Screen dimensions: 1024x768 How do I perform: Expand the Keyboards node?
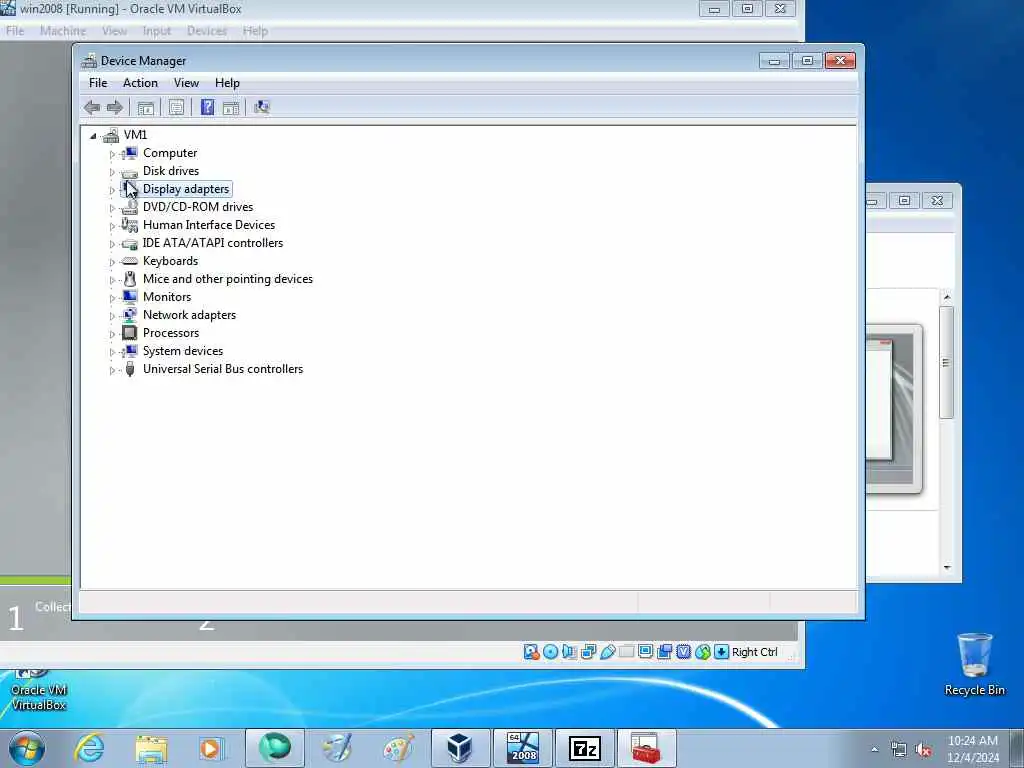(x=112, y=262)
